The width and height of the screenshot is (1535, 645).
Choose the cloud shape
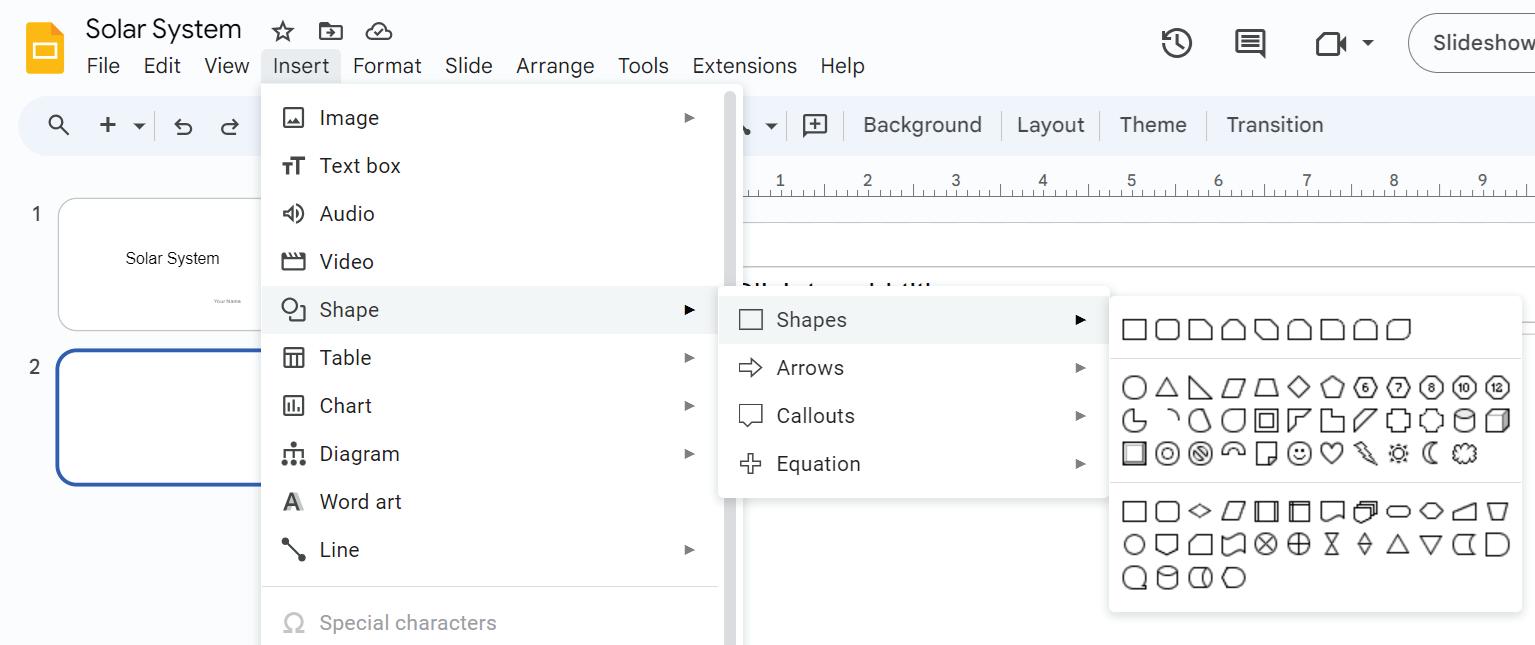click(x=1464, y=454)
